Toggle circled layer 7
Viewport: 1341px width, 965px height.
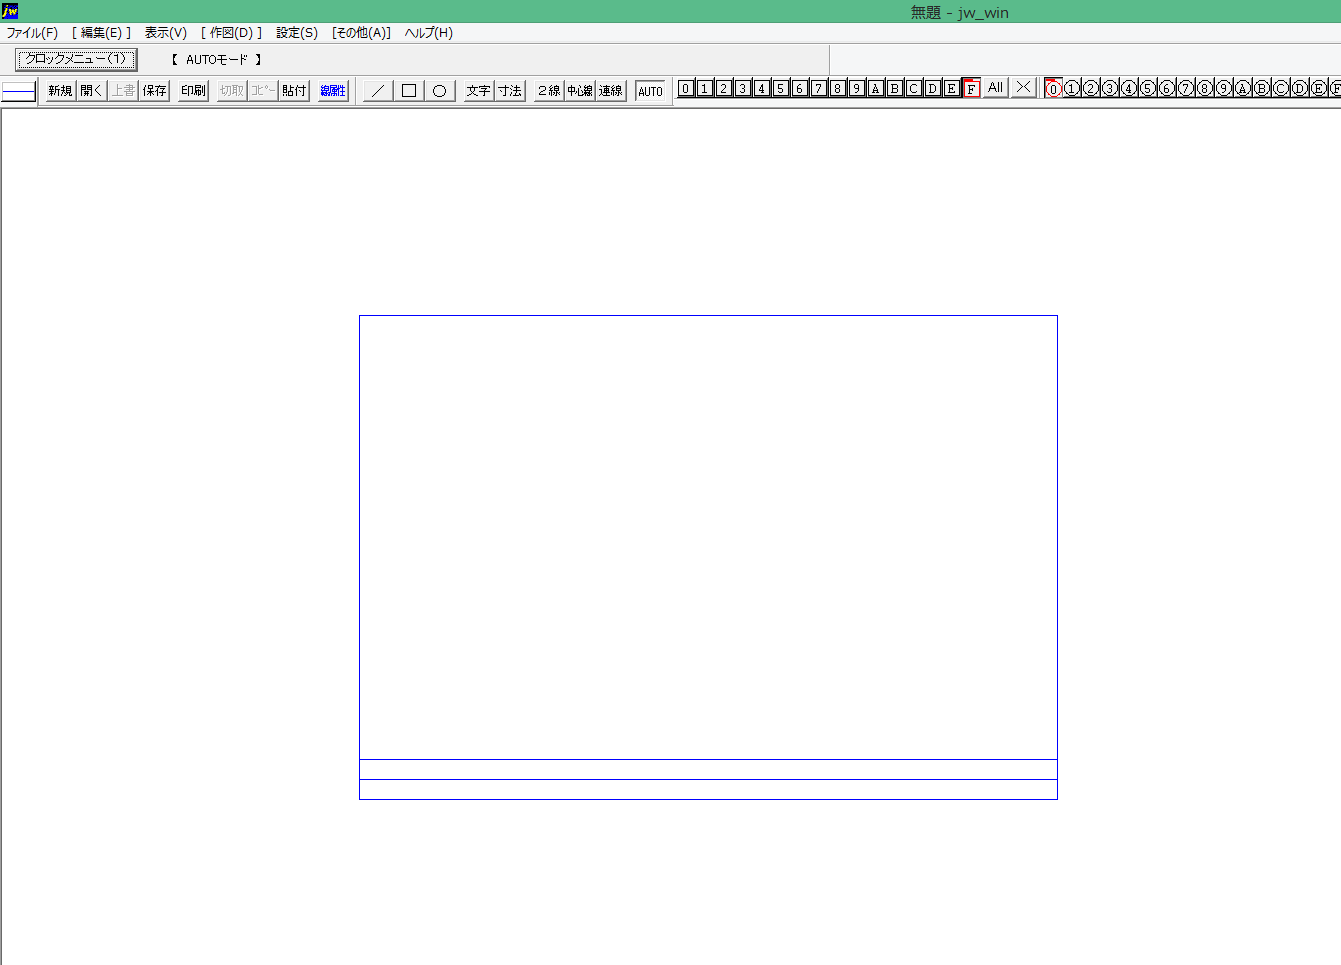point(1186,88)
